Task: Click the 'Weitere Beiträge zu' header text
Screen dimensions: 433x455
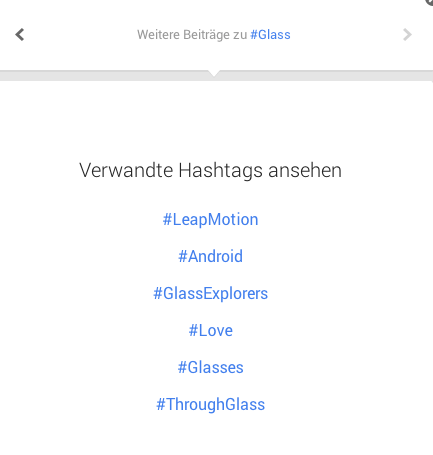Action: coord(192,34)
